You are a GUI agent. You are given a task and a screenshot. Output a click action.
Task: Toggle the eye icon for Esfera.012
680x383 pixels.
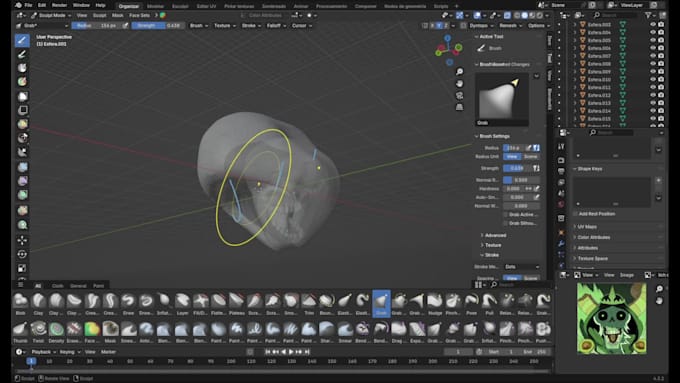pos(653,95)
